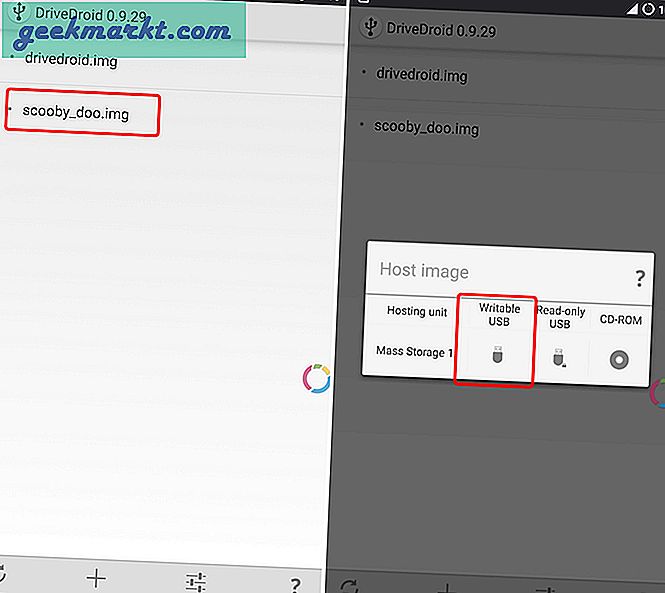Tap the colorful circle icon on the light screen
This screenshot has height=593, width=665.
316,380
